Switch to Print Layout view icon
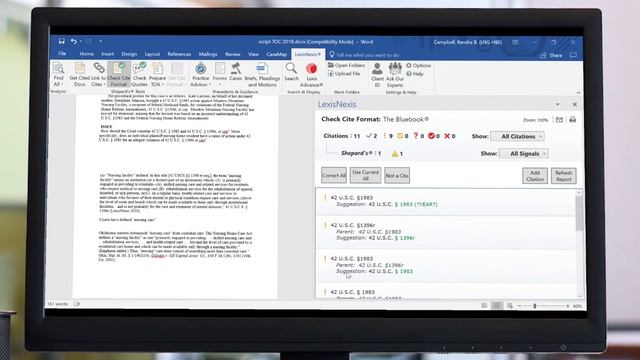640x360 pixels. 497,306
